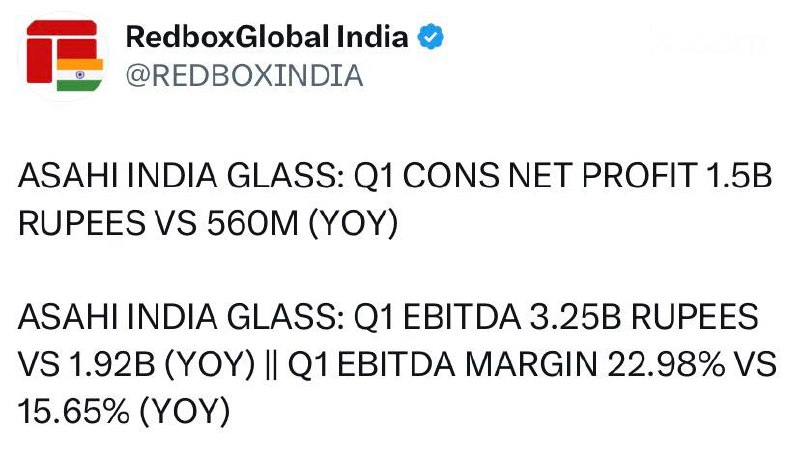
Task: Click the red box logo in avatar
Action: pos(61,51)
